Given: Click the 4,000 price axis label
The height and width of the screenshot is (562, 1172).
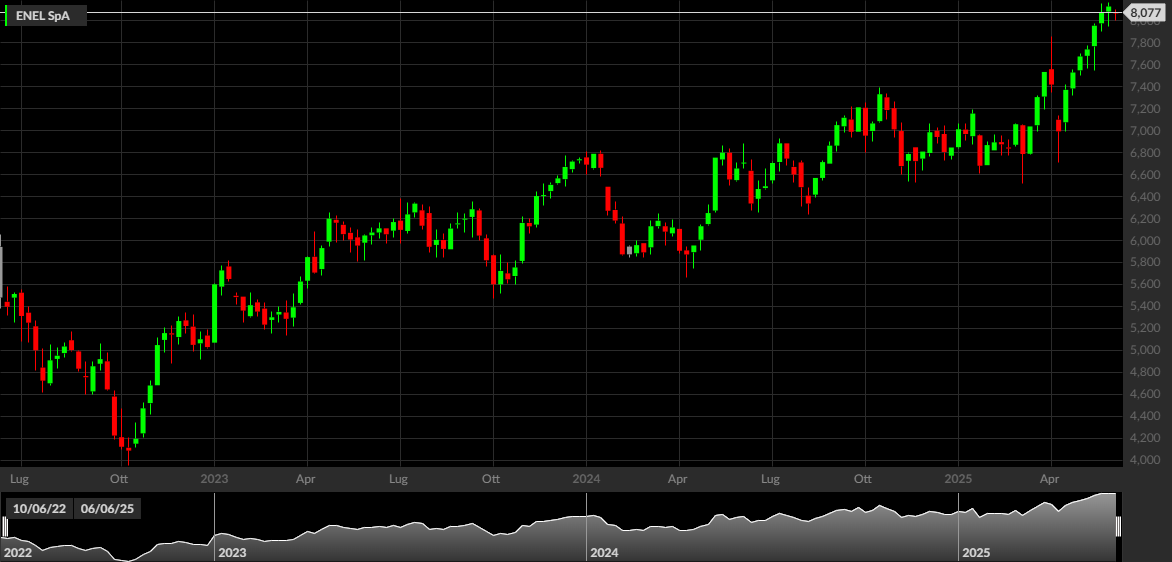Looking at the screenshot, I should [x=1144, y=460].
